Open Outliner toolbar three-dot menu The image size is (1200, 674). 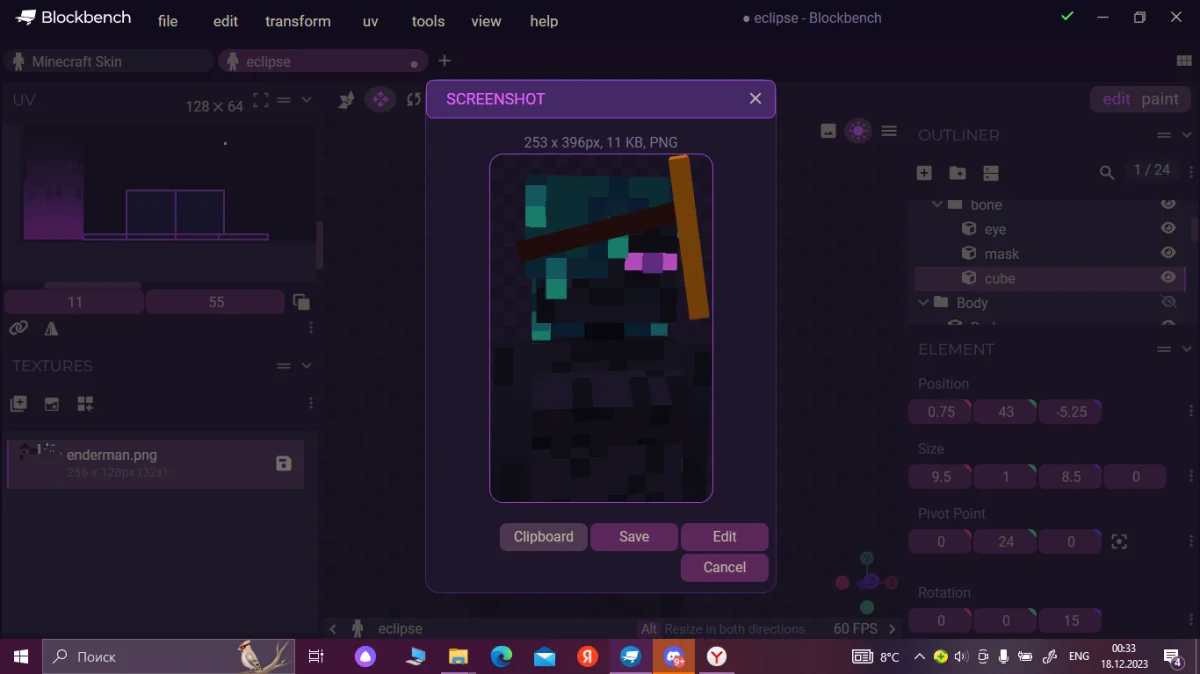(x=1191, y=171)
